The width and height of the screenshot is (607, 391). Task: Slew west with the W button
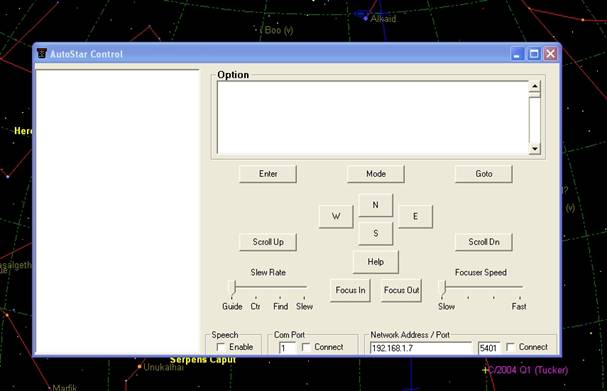tap(336, 216)
